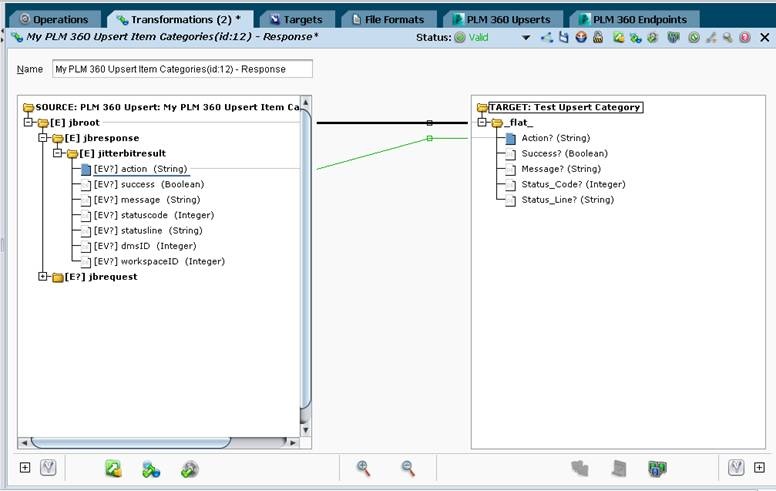
Task: Select the Success? (Boolean) target field
Action: click(x=564, y=154)
